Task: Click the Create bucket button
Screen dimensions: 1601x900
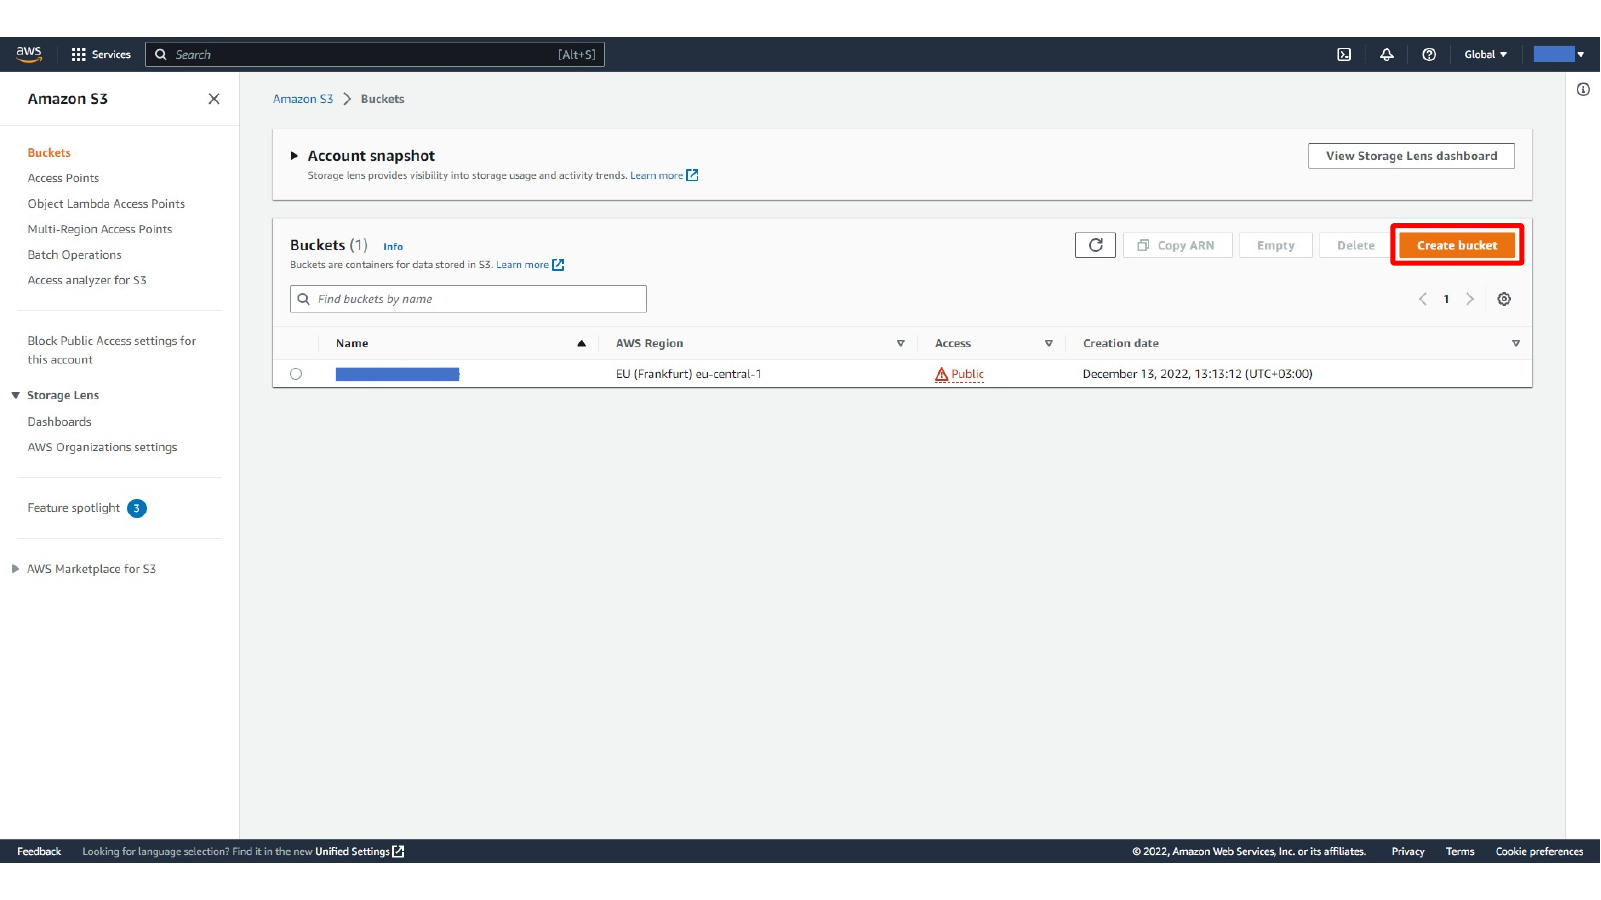Action: (1457, 245)
